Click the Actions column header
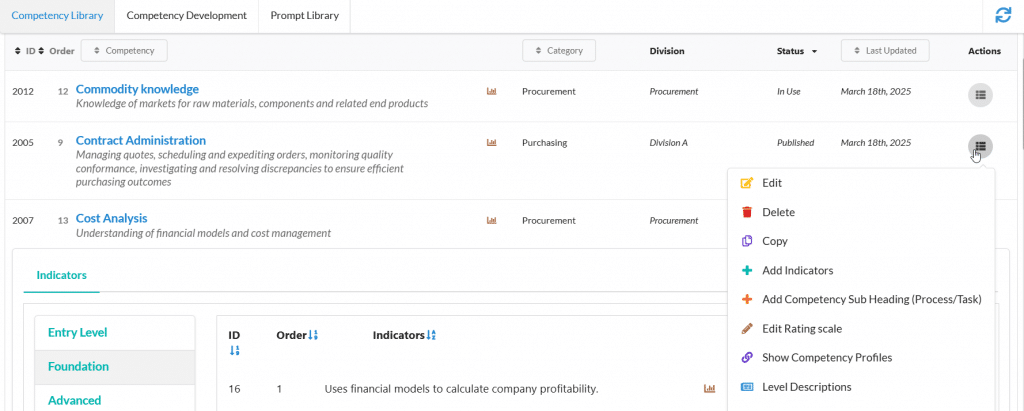The width and height of the screenshot is (1024, 411). pyautogui.click(x=984, y=51)
